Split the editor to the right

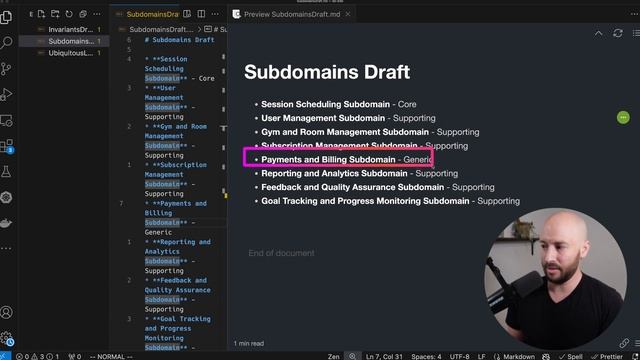201,14
